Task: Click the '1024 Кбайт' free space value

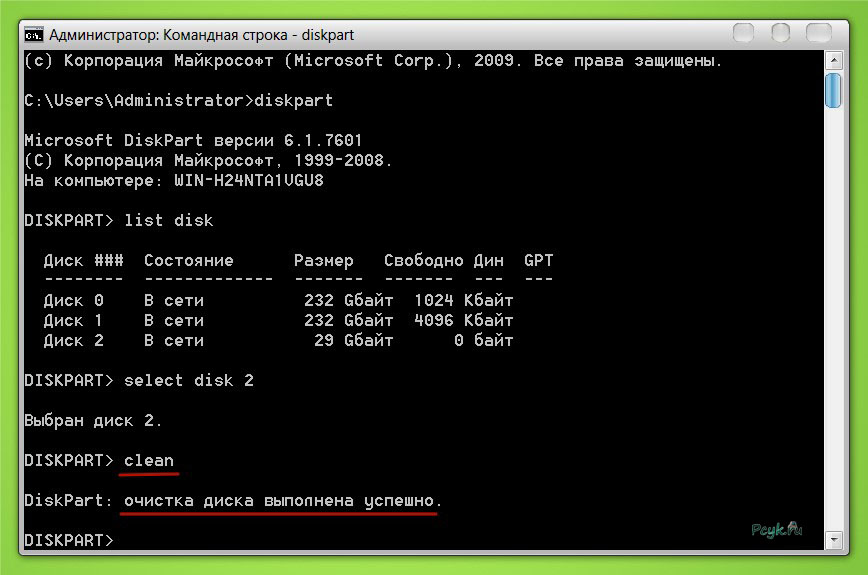Action: coord(464,301)
